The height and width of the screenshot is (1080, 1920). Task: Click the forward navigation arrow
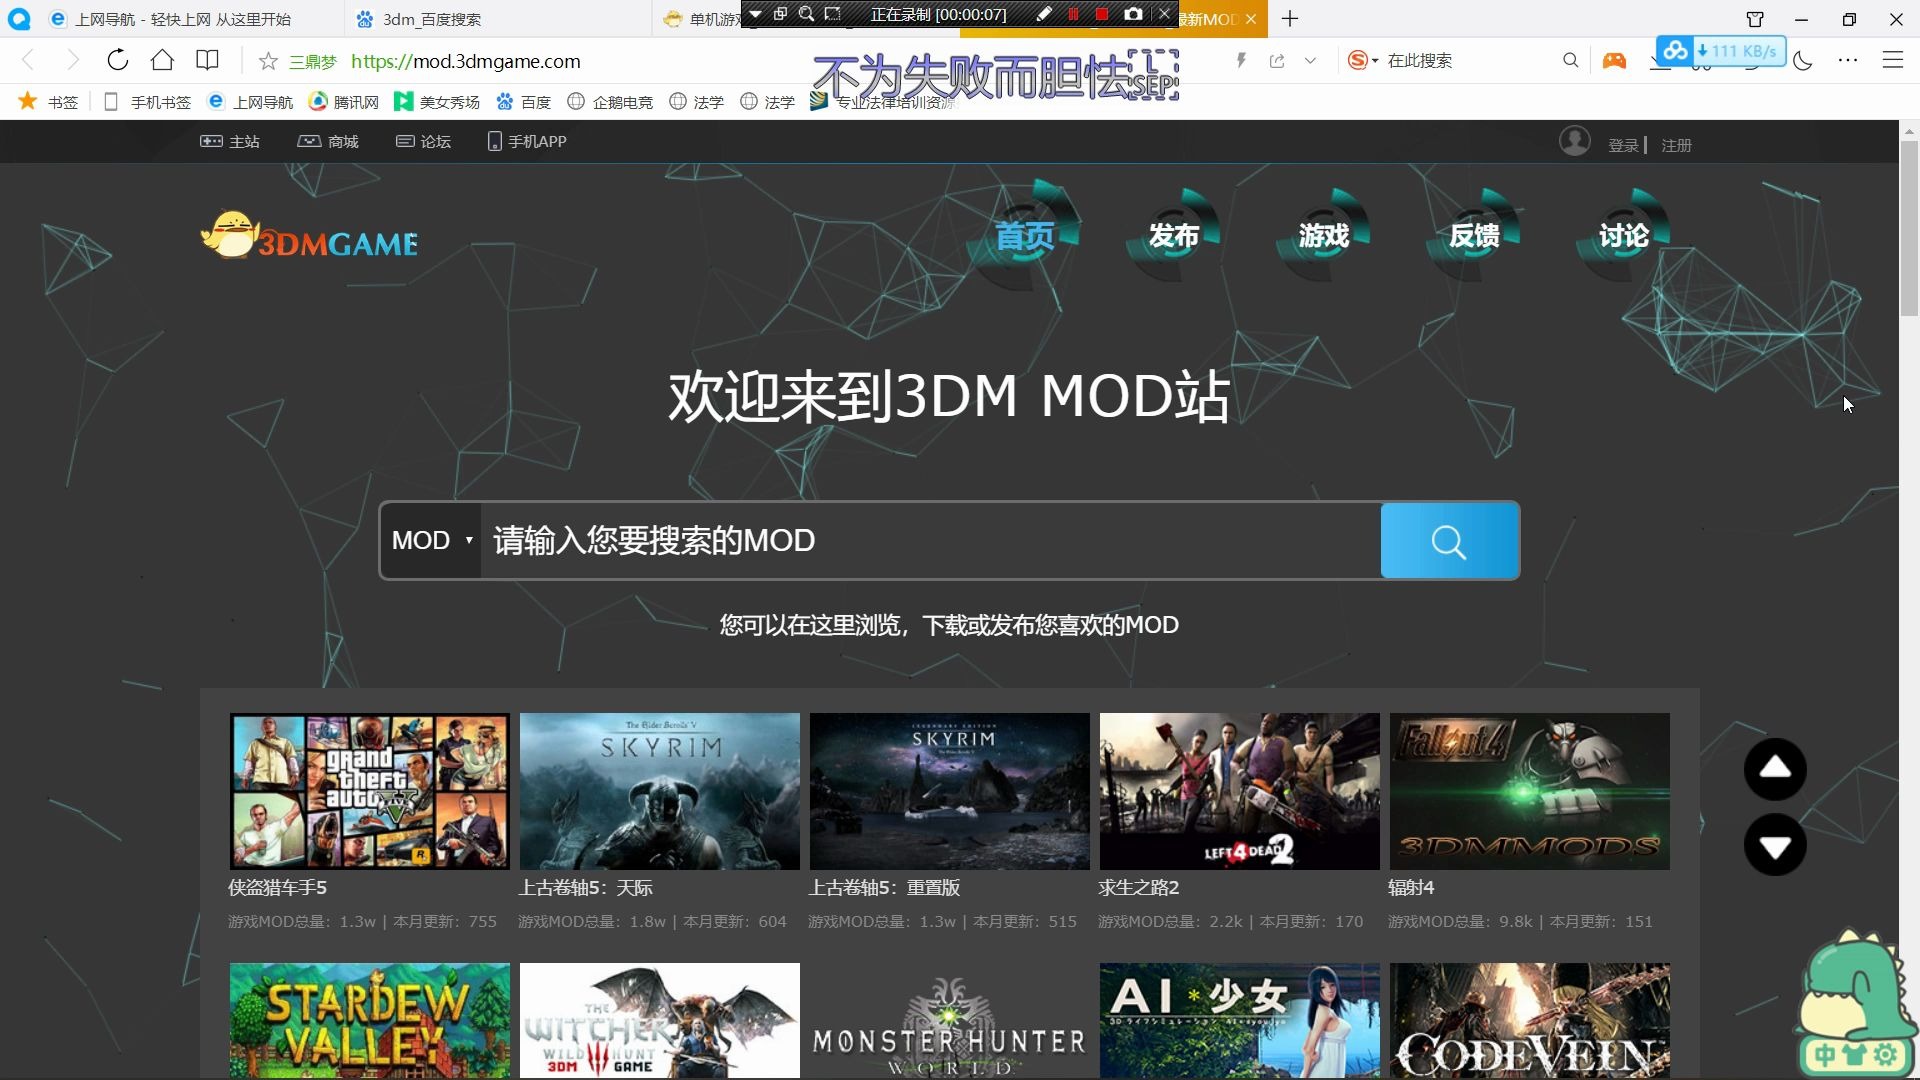(x=72, y=60)
